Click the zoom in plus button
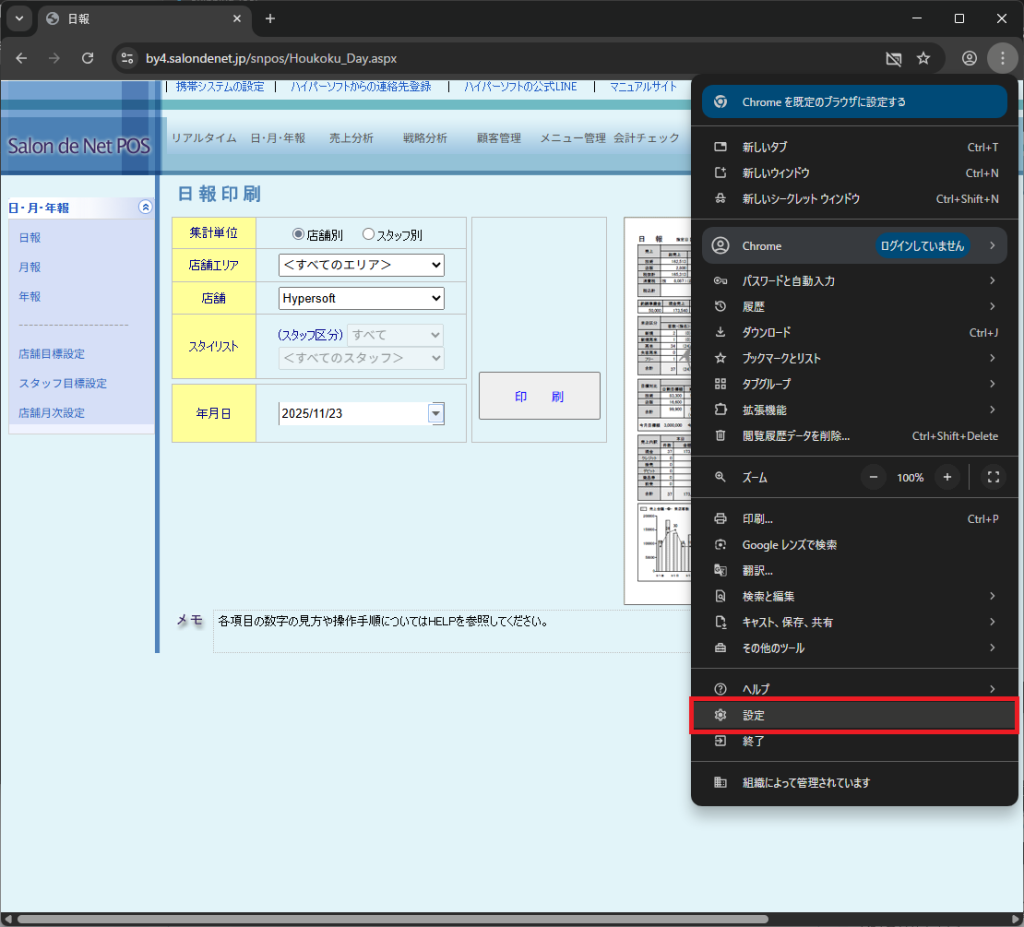Viewport: 1024px width, 927px height. 947,477
